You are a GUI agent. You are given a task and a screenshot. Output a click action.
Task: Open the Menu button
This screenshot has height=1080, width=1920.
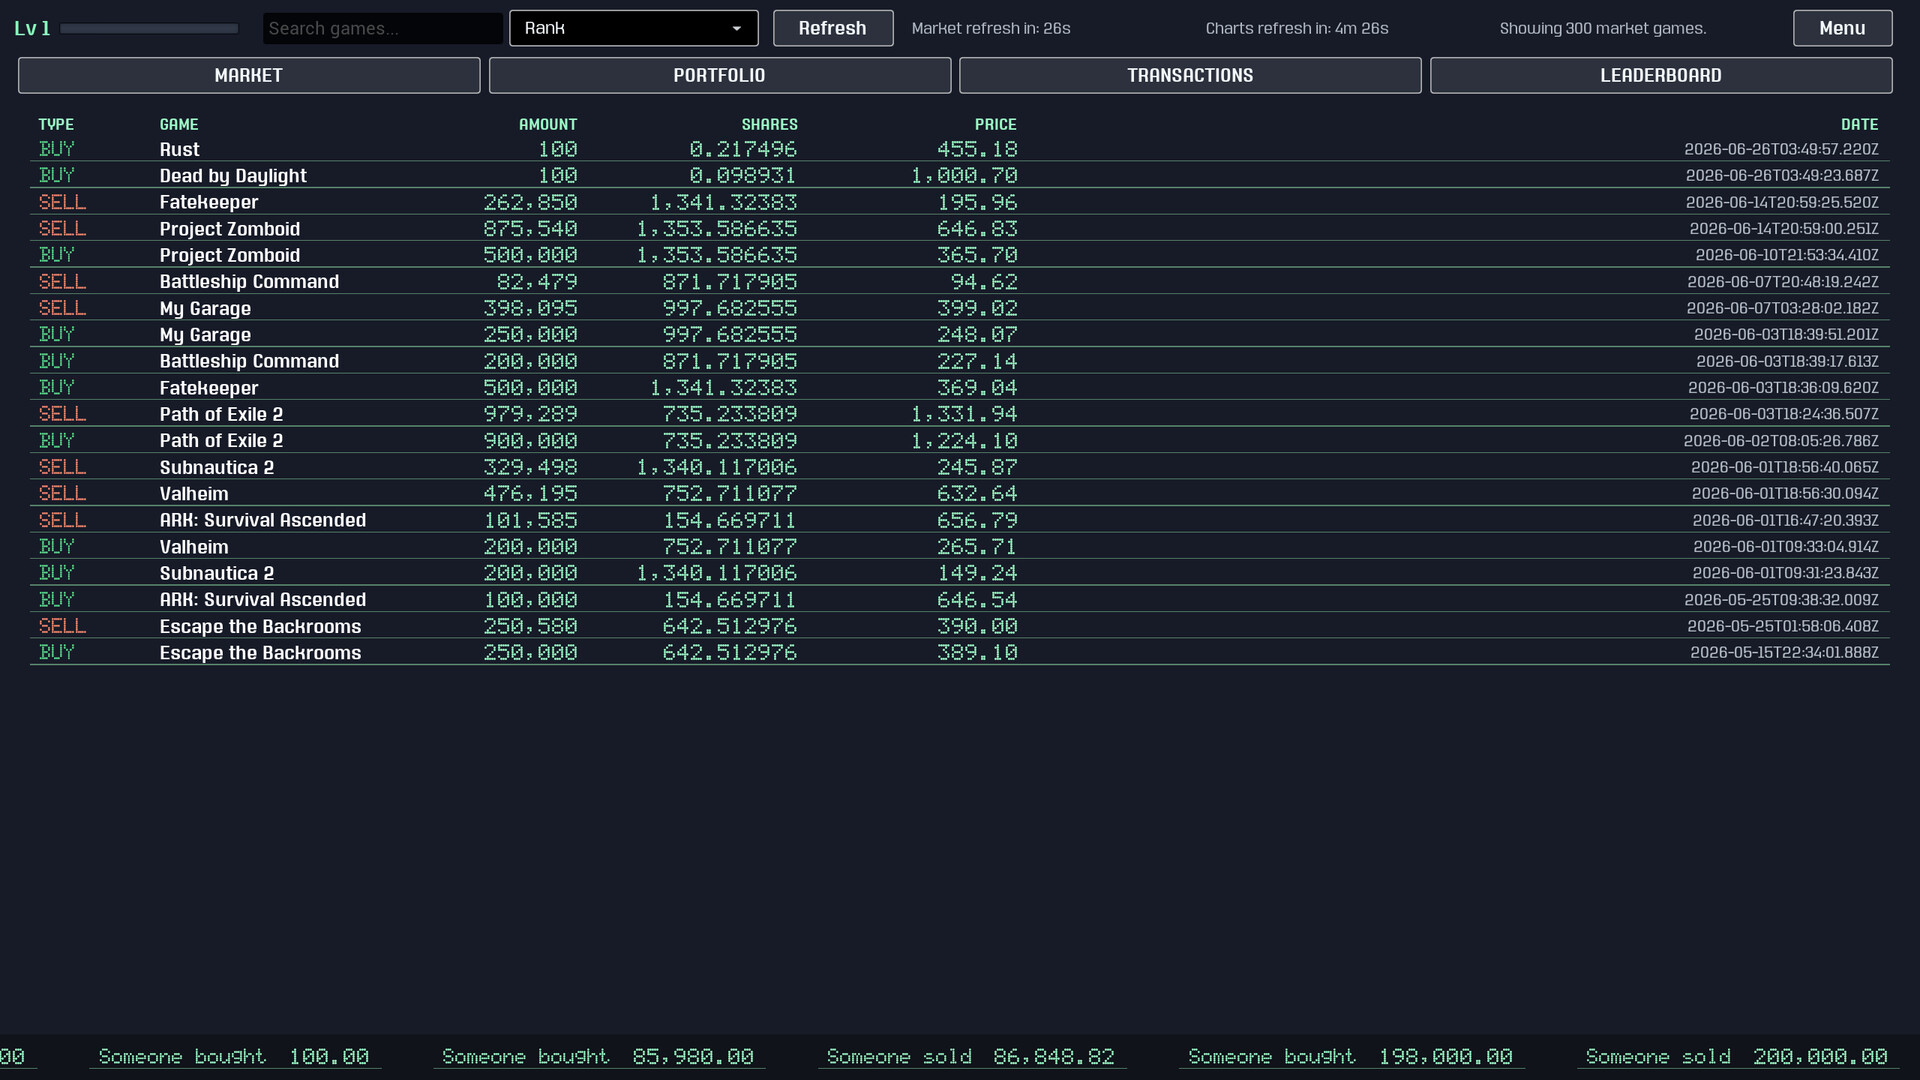pos(1842,28)
